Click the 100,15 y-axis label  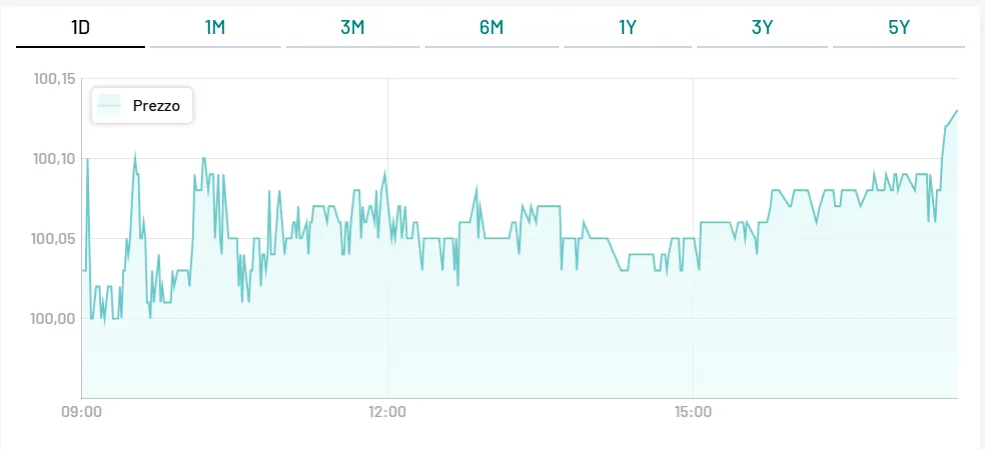[x=55, y=79]
